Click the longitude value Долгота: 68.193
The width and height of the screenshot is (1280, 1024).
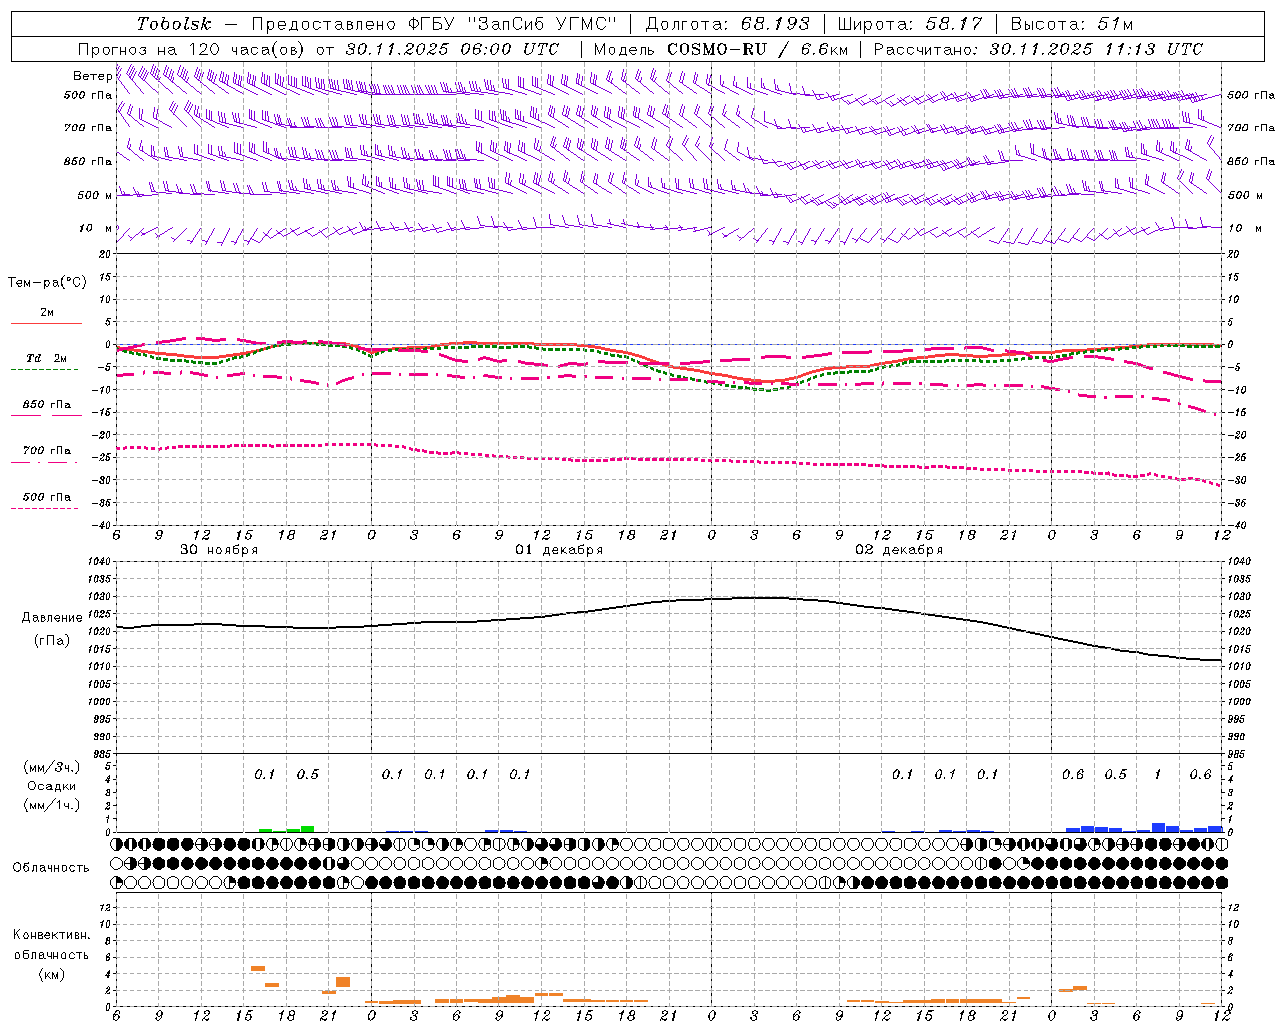[x=727, y=24]
